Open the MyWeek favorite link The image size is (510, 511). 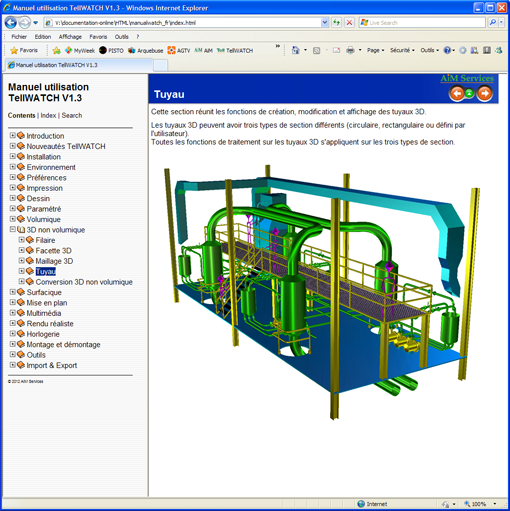80,50
